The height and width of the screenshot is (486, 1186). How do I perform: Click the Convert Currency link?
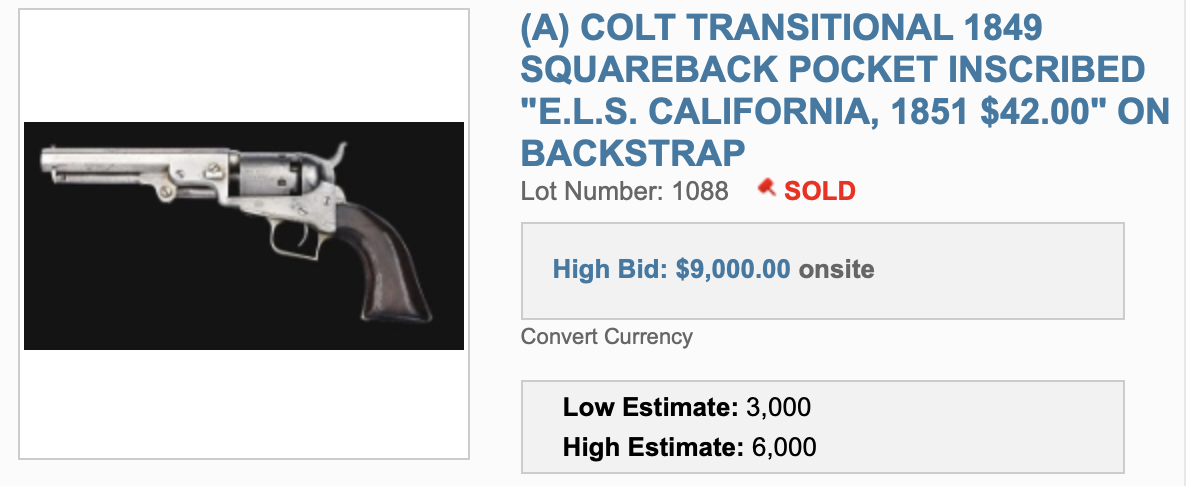(606, 336)
